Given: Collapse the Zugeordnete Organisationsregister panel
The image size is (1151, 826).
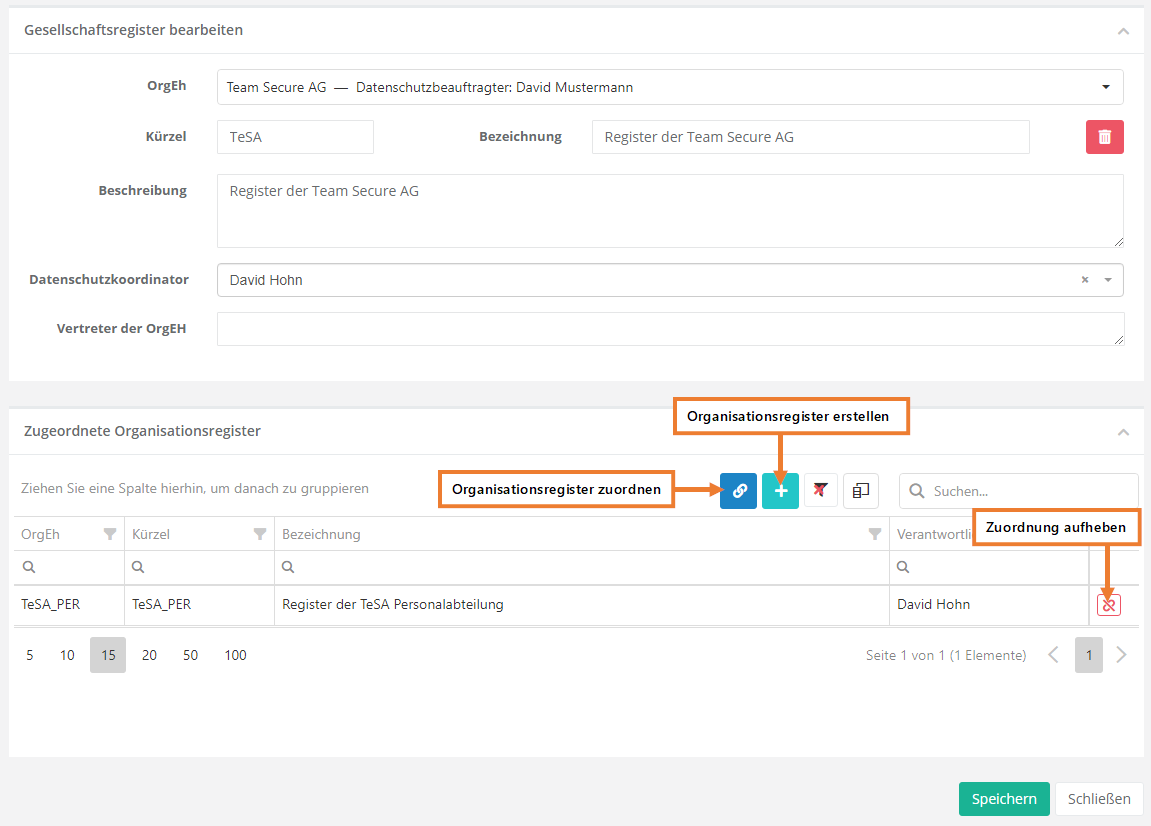Looking at the screenshot, I should click(1123, 432).
